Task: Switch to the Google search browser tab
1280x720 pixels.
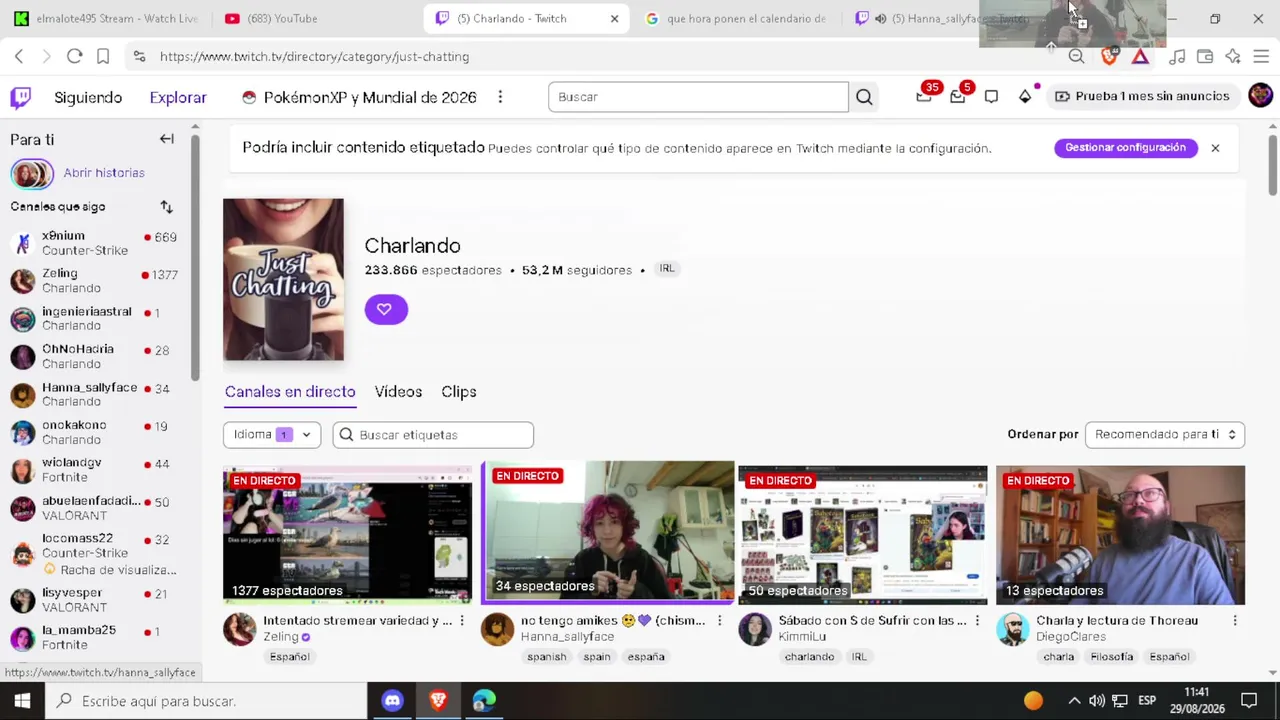Action: [x=735, y=18]
